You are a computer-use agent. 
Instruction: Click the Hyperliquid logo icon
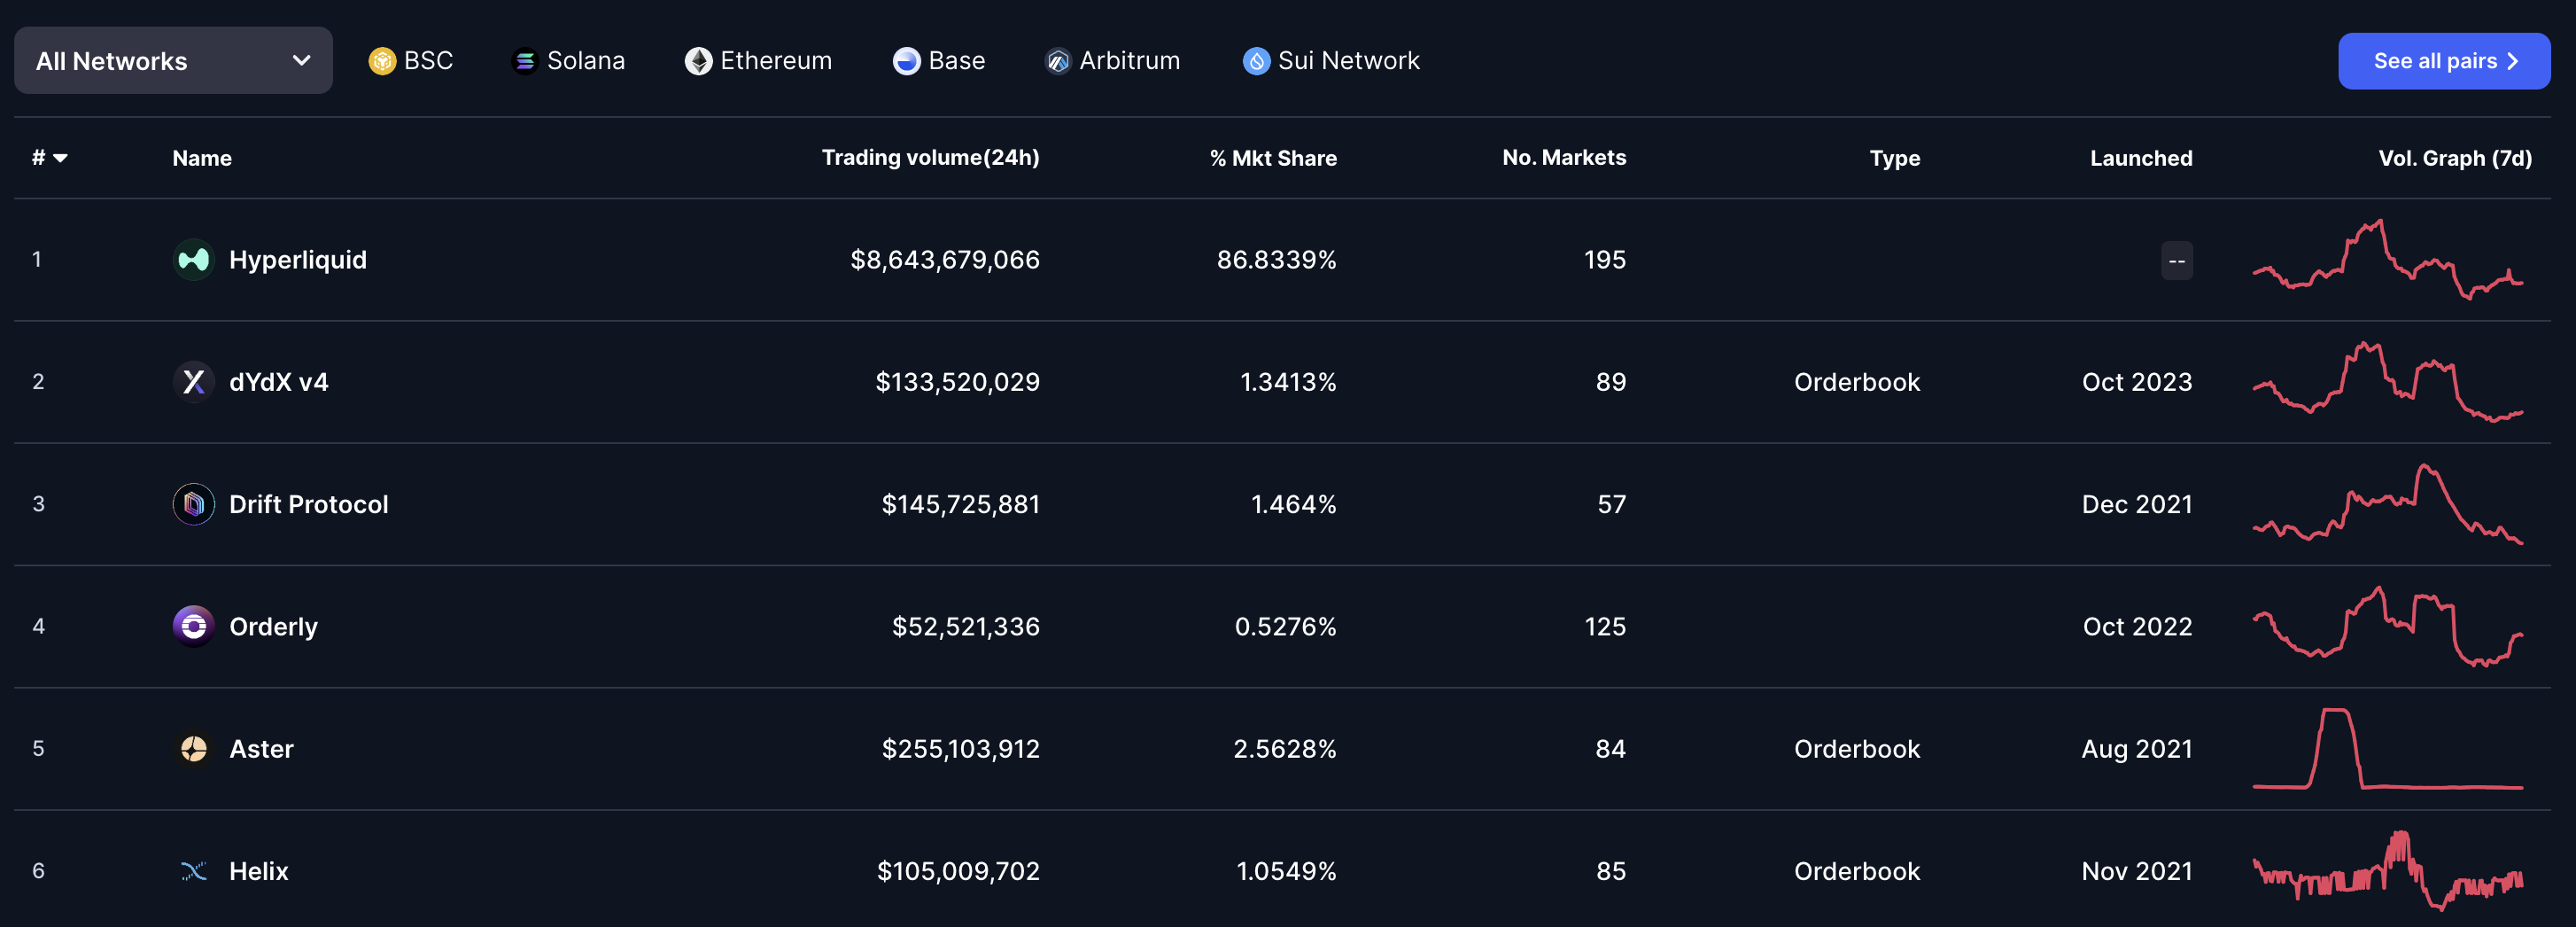(x=193, y=260)
